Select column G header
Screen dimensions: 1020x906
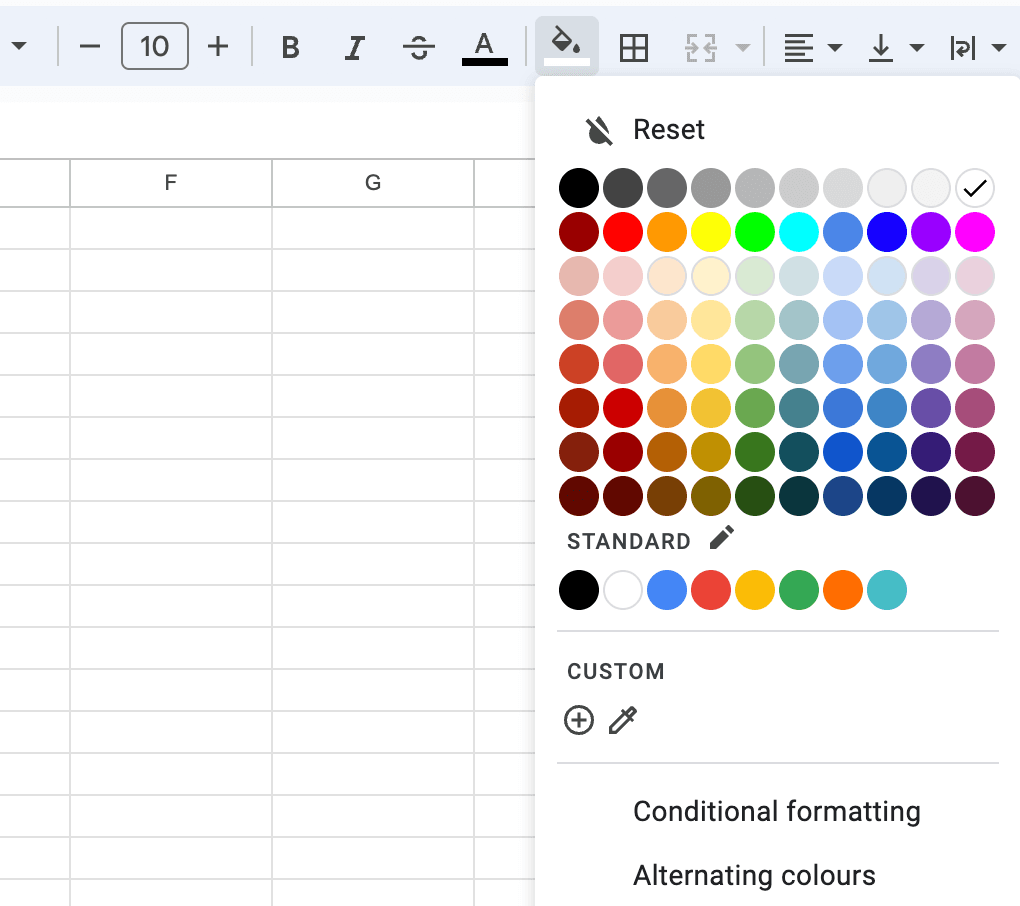pyautogui.click(x=372, y=182)
